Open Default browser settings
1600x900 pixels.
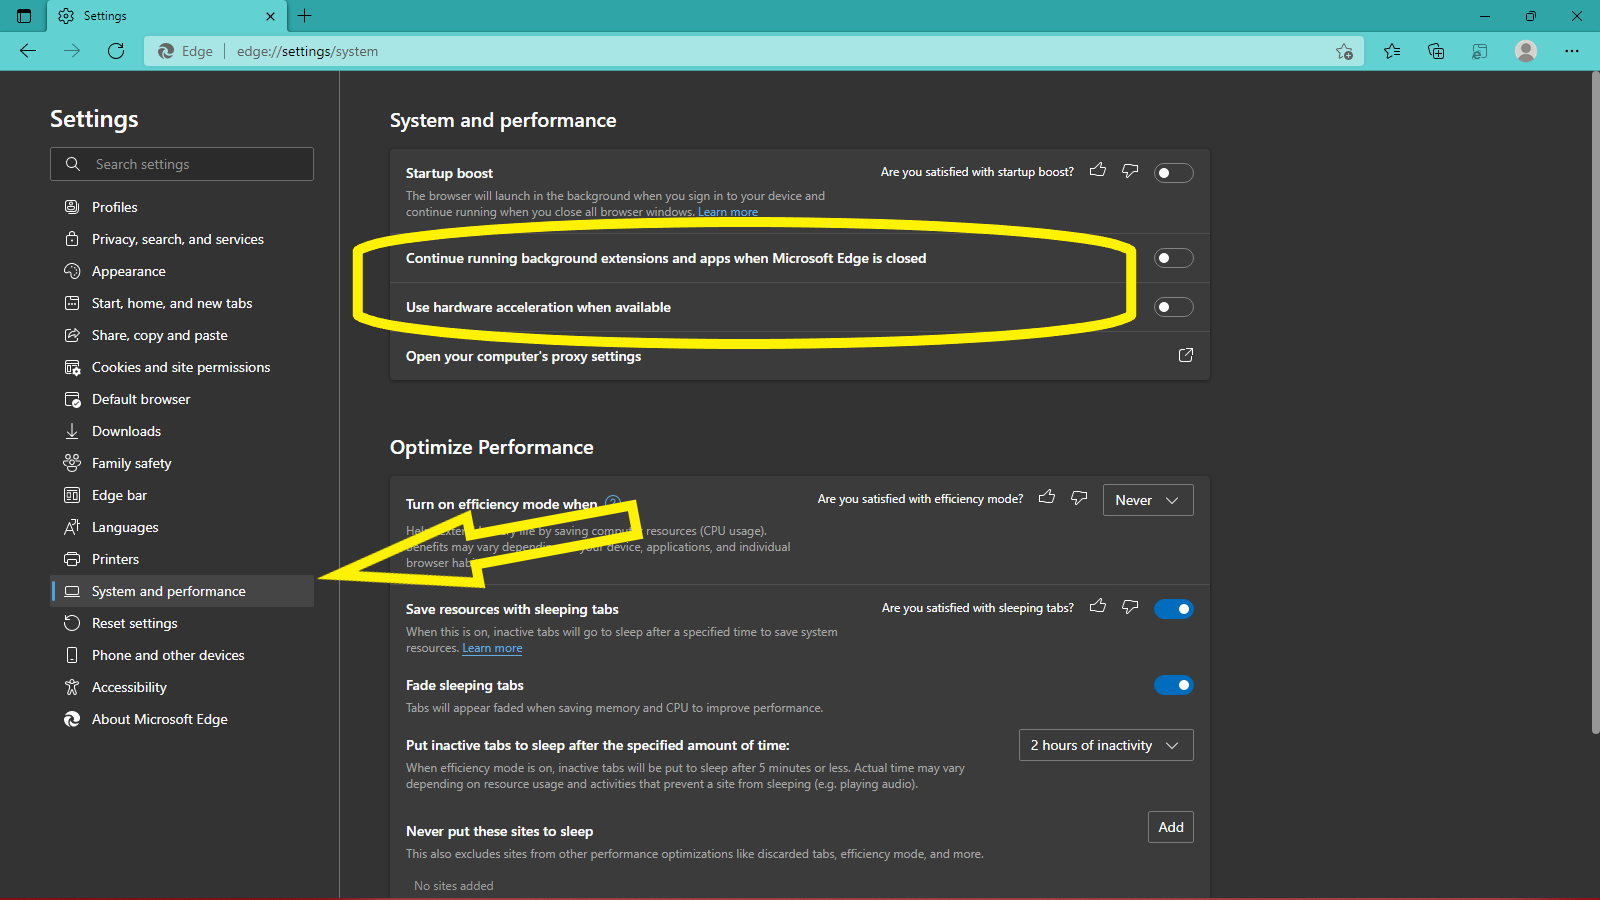click(182, 399)
